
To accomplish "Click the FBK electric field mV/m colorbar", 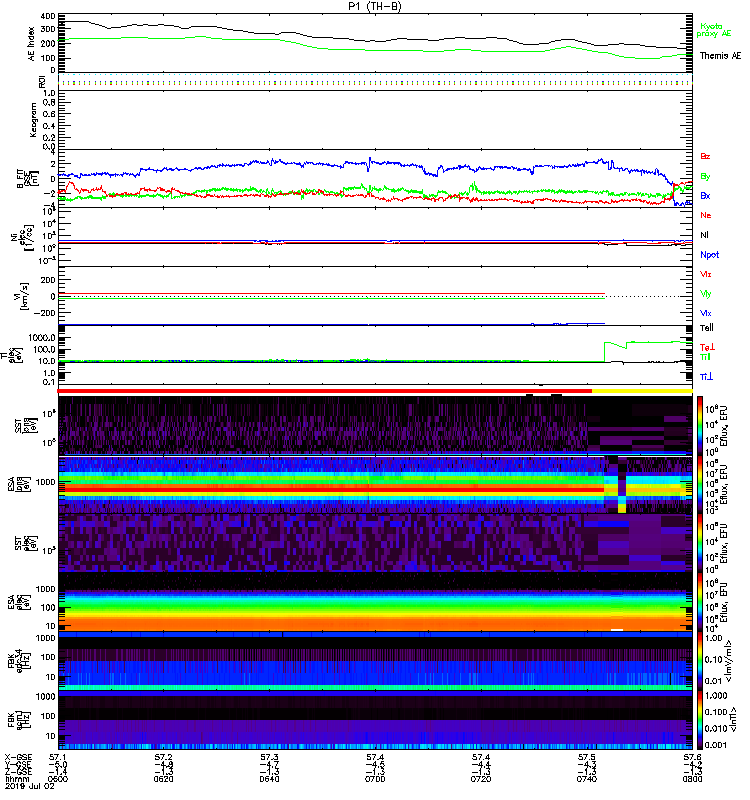I will point(700,661).
